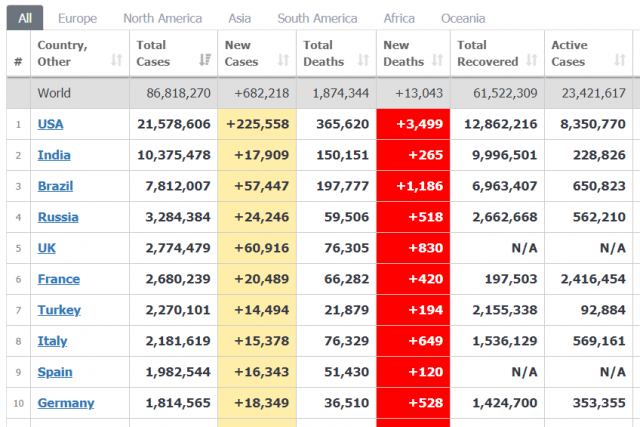Click the Total Cases header label
This screenshot has width=640, height=427.
(153, 53)
